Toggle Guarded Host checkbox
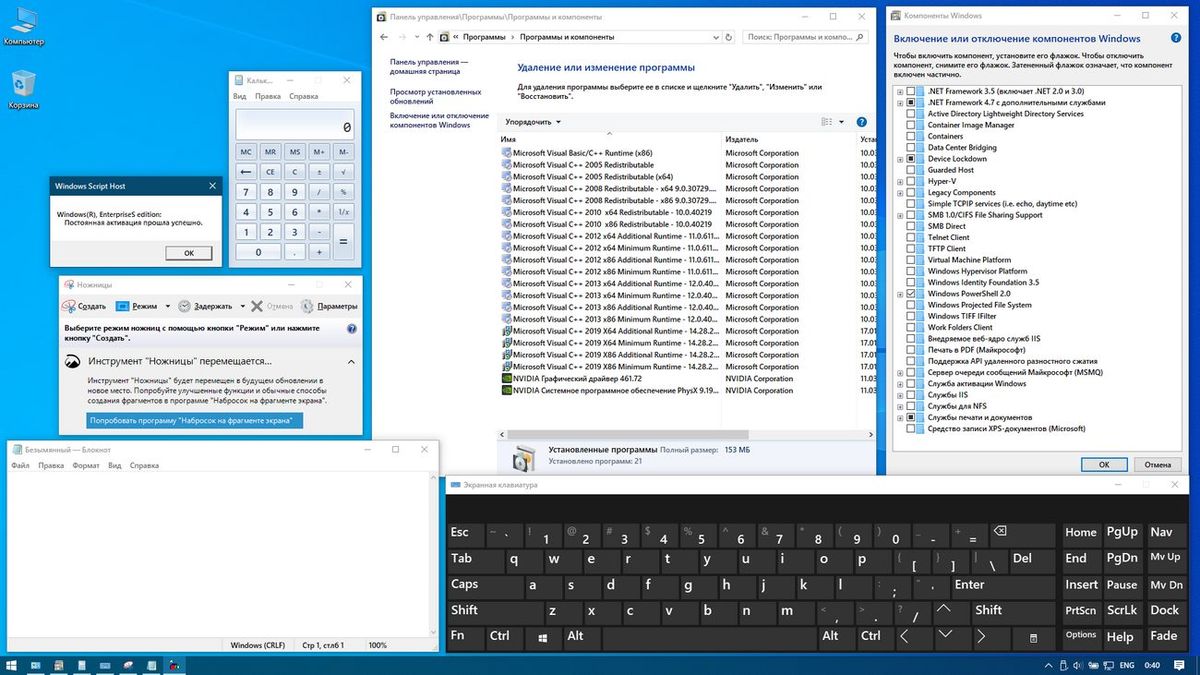This screenshot has width=1200, height=675. 910,170
